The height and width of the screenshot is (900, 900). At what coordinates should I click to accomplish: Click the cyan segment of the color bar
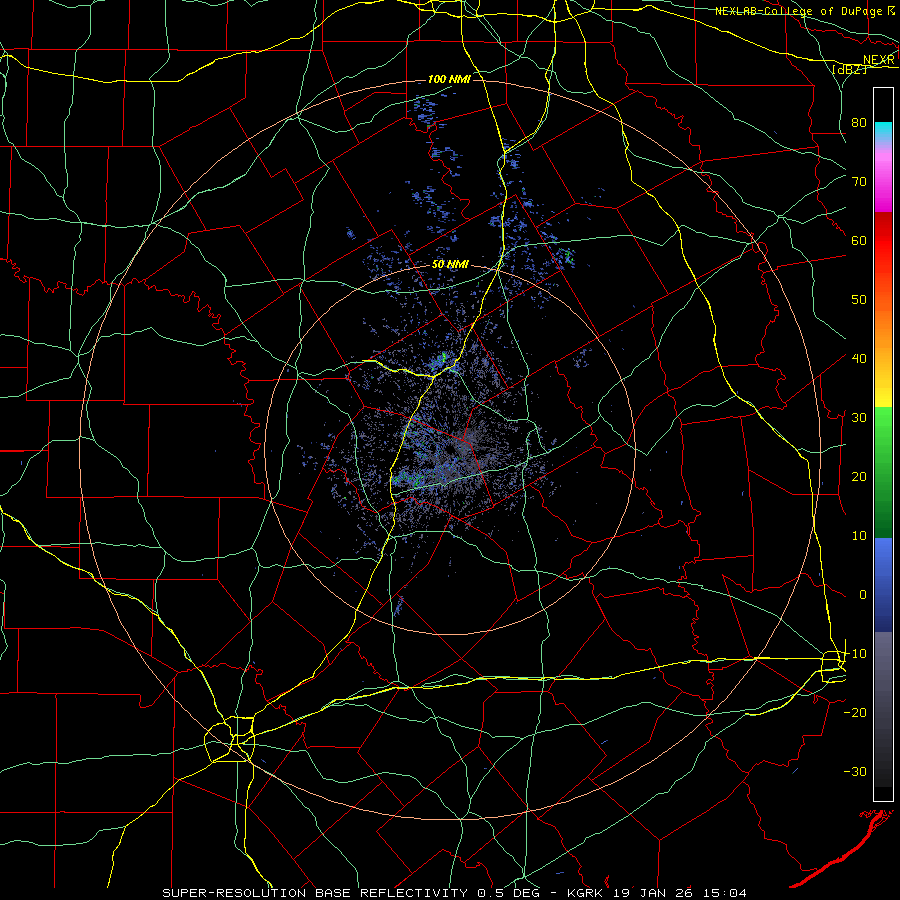point(883,132)
